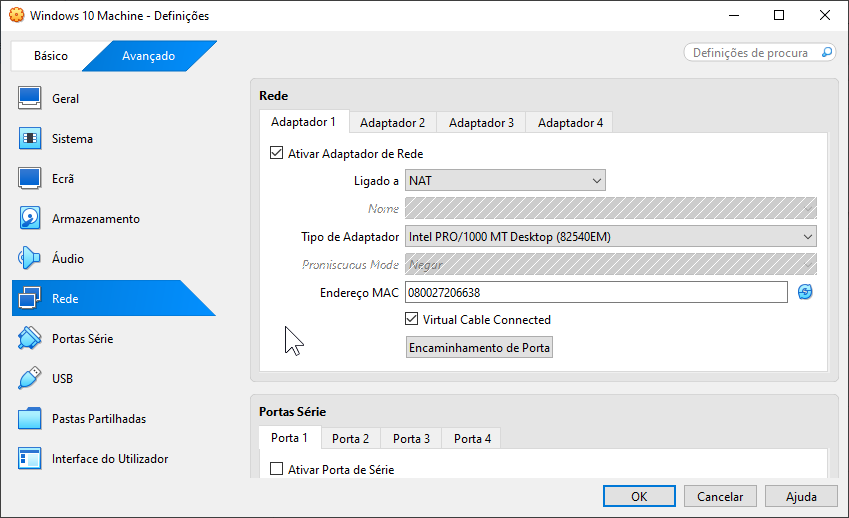Open the Geral settings icon
Viewport: 849px width, 518px height.
[x=30, y=98]
